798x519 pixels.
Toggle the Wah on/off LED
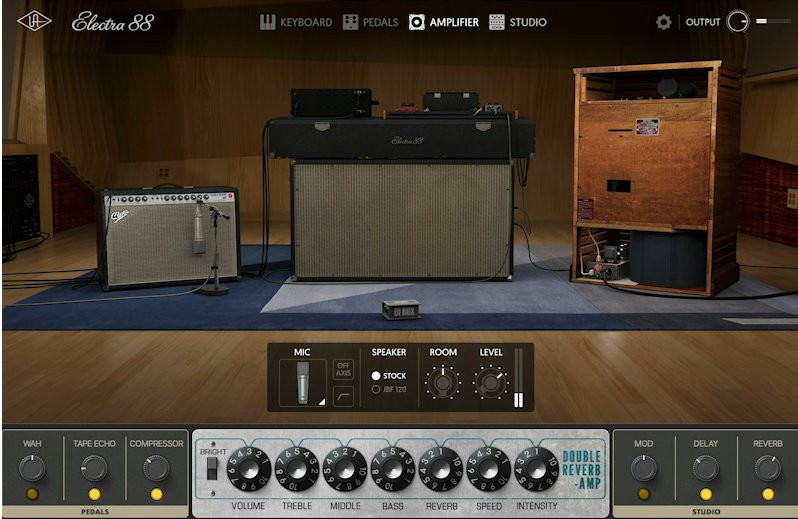tap(32, 494)
